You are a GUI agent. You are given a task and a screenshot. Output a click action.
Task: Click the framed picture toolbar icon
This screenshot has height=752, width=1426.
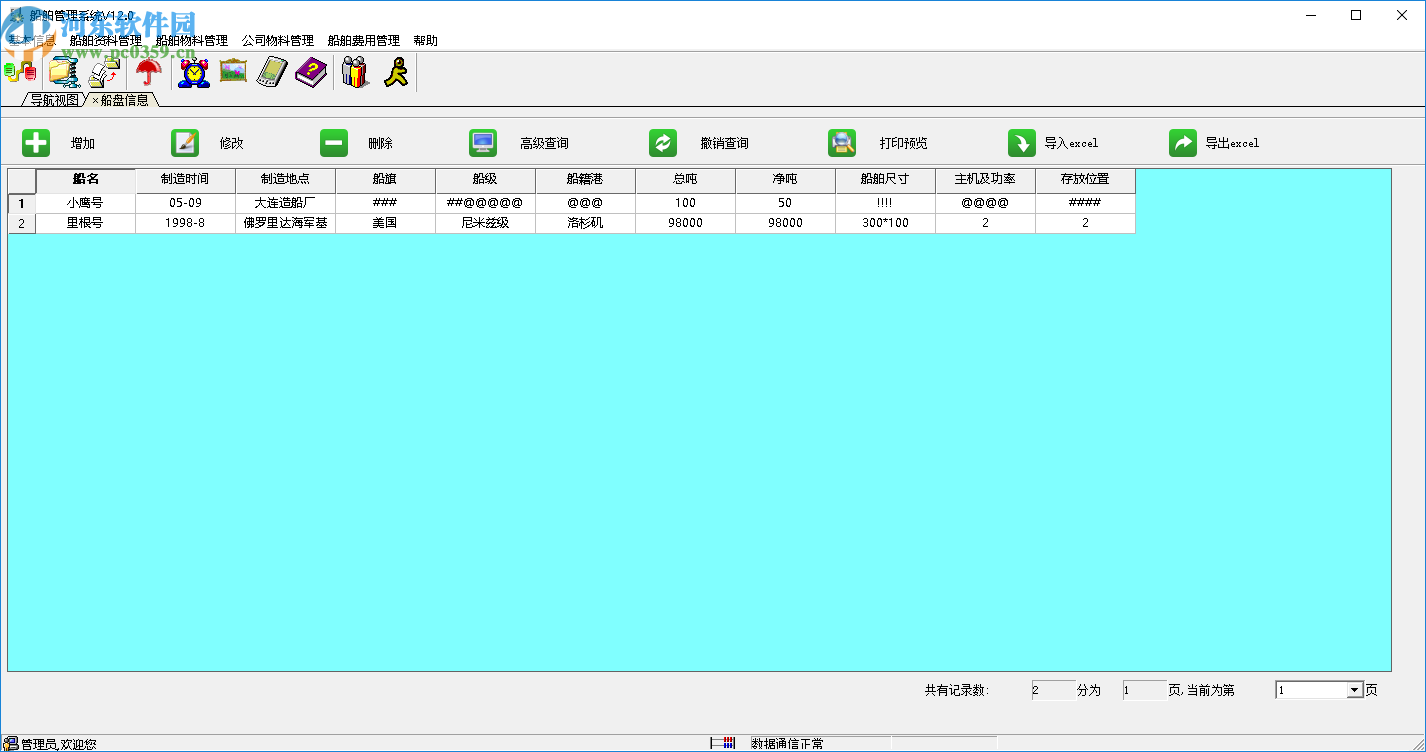coord(233,71)
